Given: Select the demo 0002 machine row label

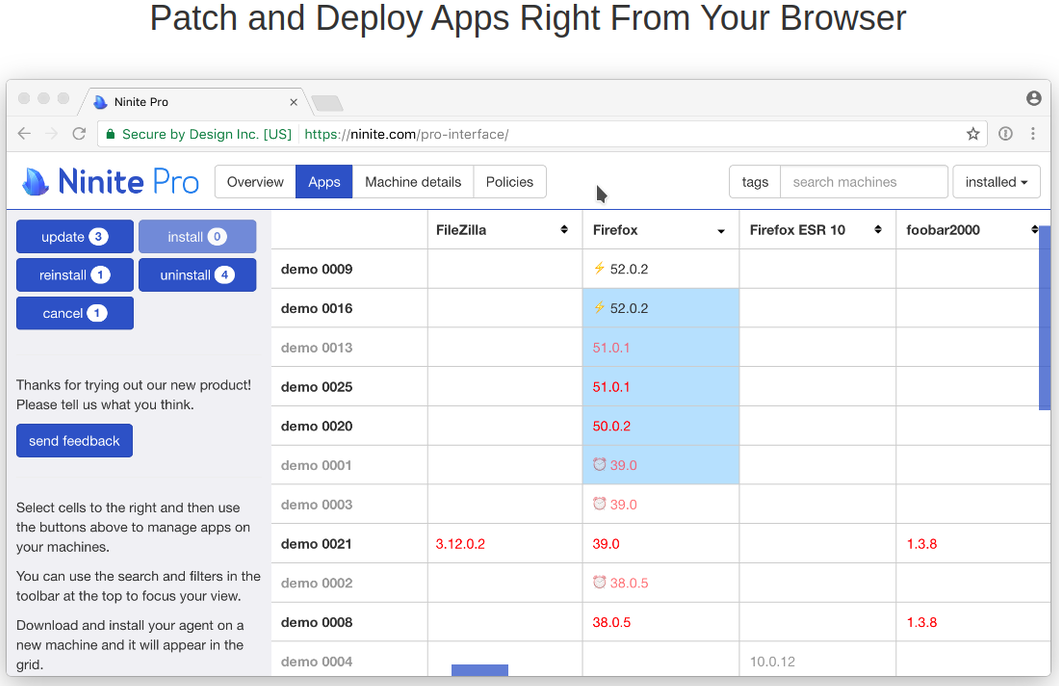Looking at the screenshot, I should (317, 583).
